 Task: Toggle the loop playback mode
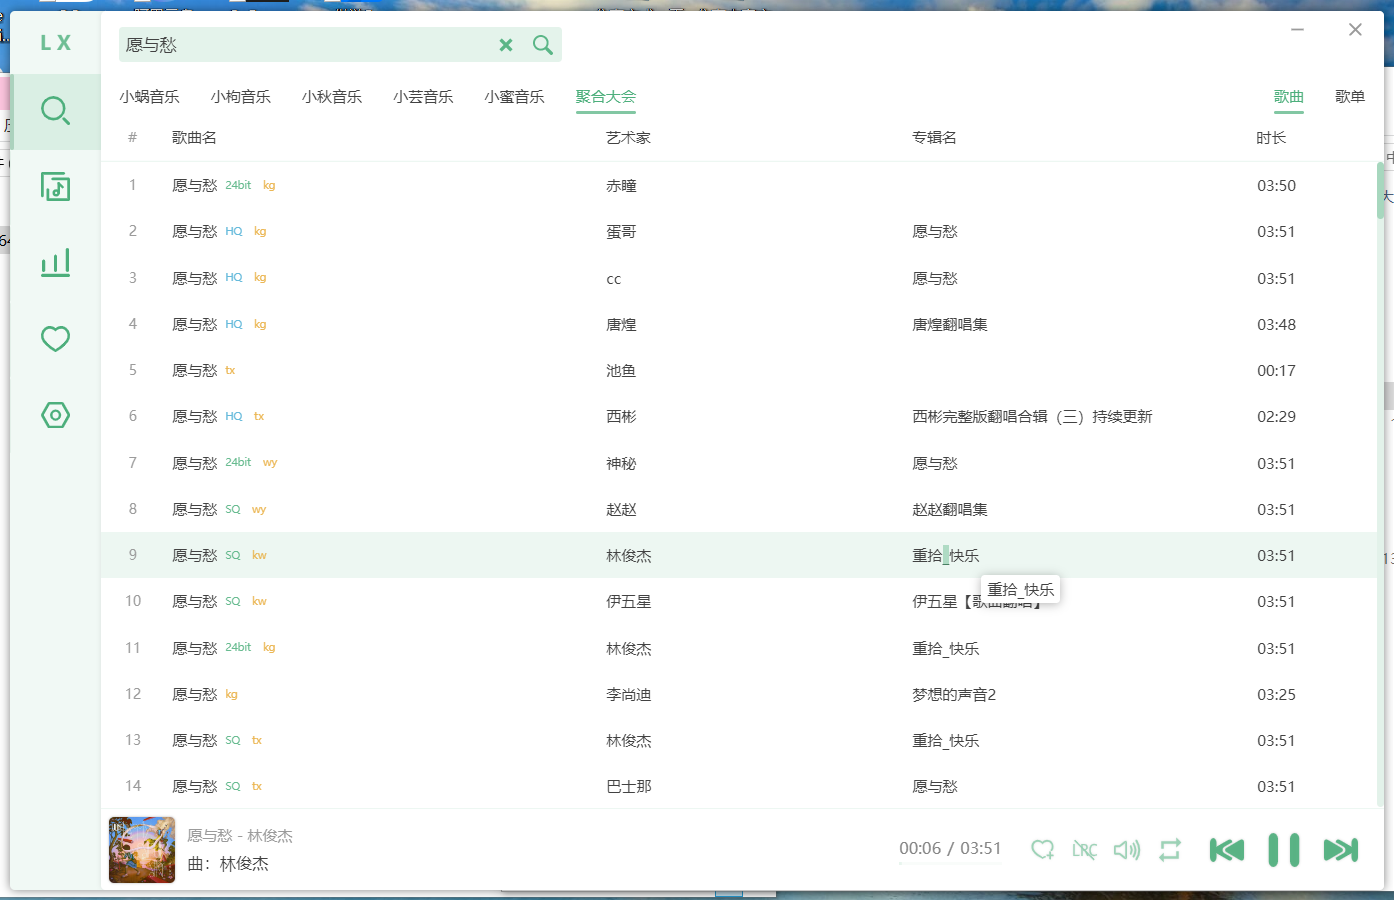pyautogui.click(x=1170, y=850)
